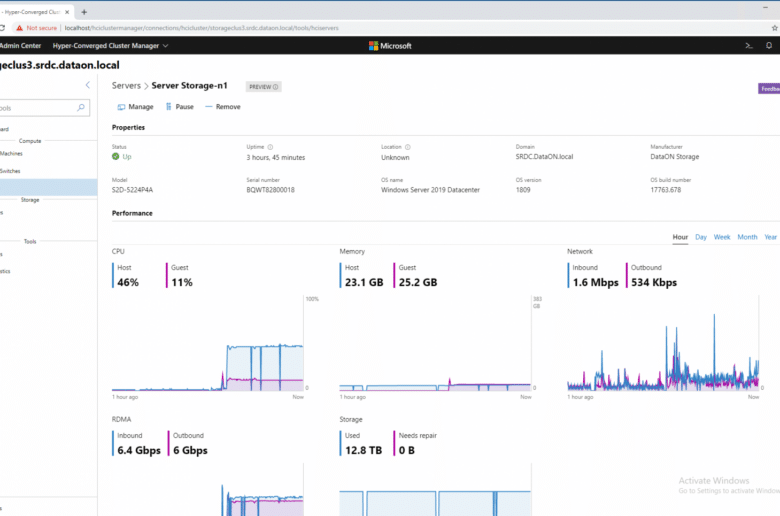The height and width of the screenshot is (516, 780).
Task: Click the Storage usage chart
Action: pyautogui.click(x=435, y=490)
